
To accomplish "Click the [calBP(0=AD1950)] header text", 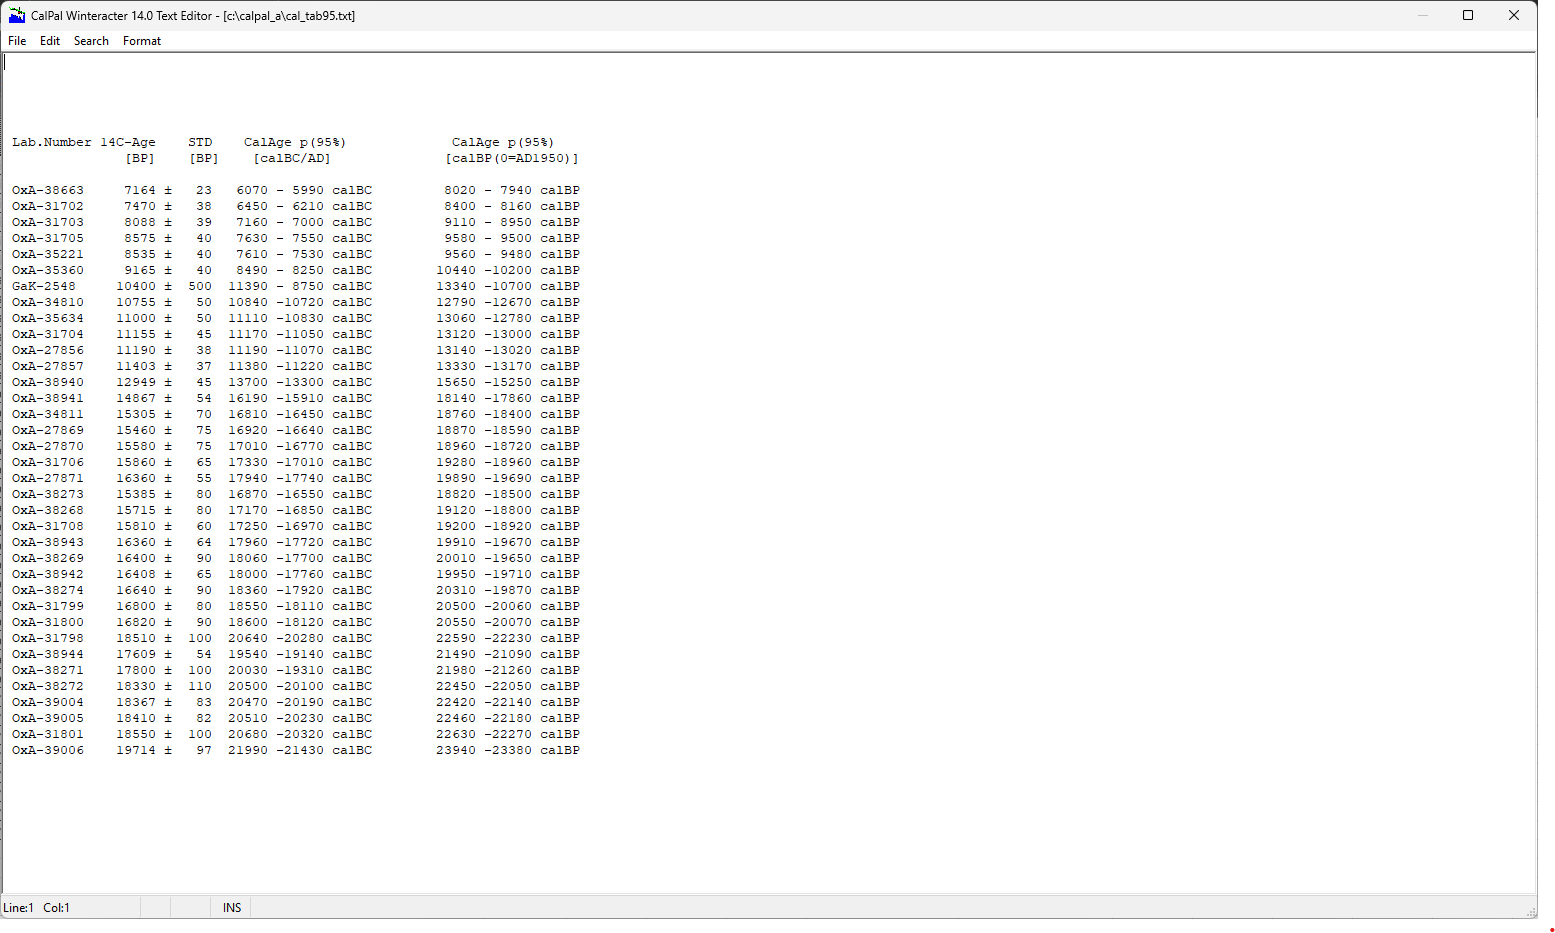I will (512, 159).
